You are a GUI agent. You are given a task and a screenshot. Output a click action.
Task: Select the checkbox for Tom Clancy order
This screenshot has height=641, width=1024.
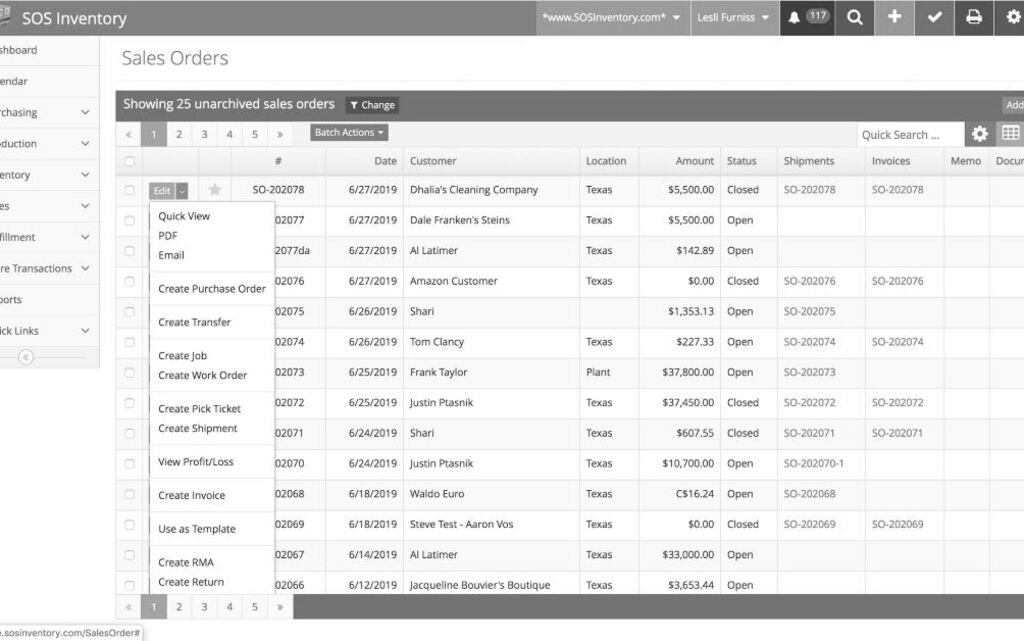(x=129, y=342)
